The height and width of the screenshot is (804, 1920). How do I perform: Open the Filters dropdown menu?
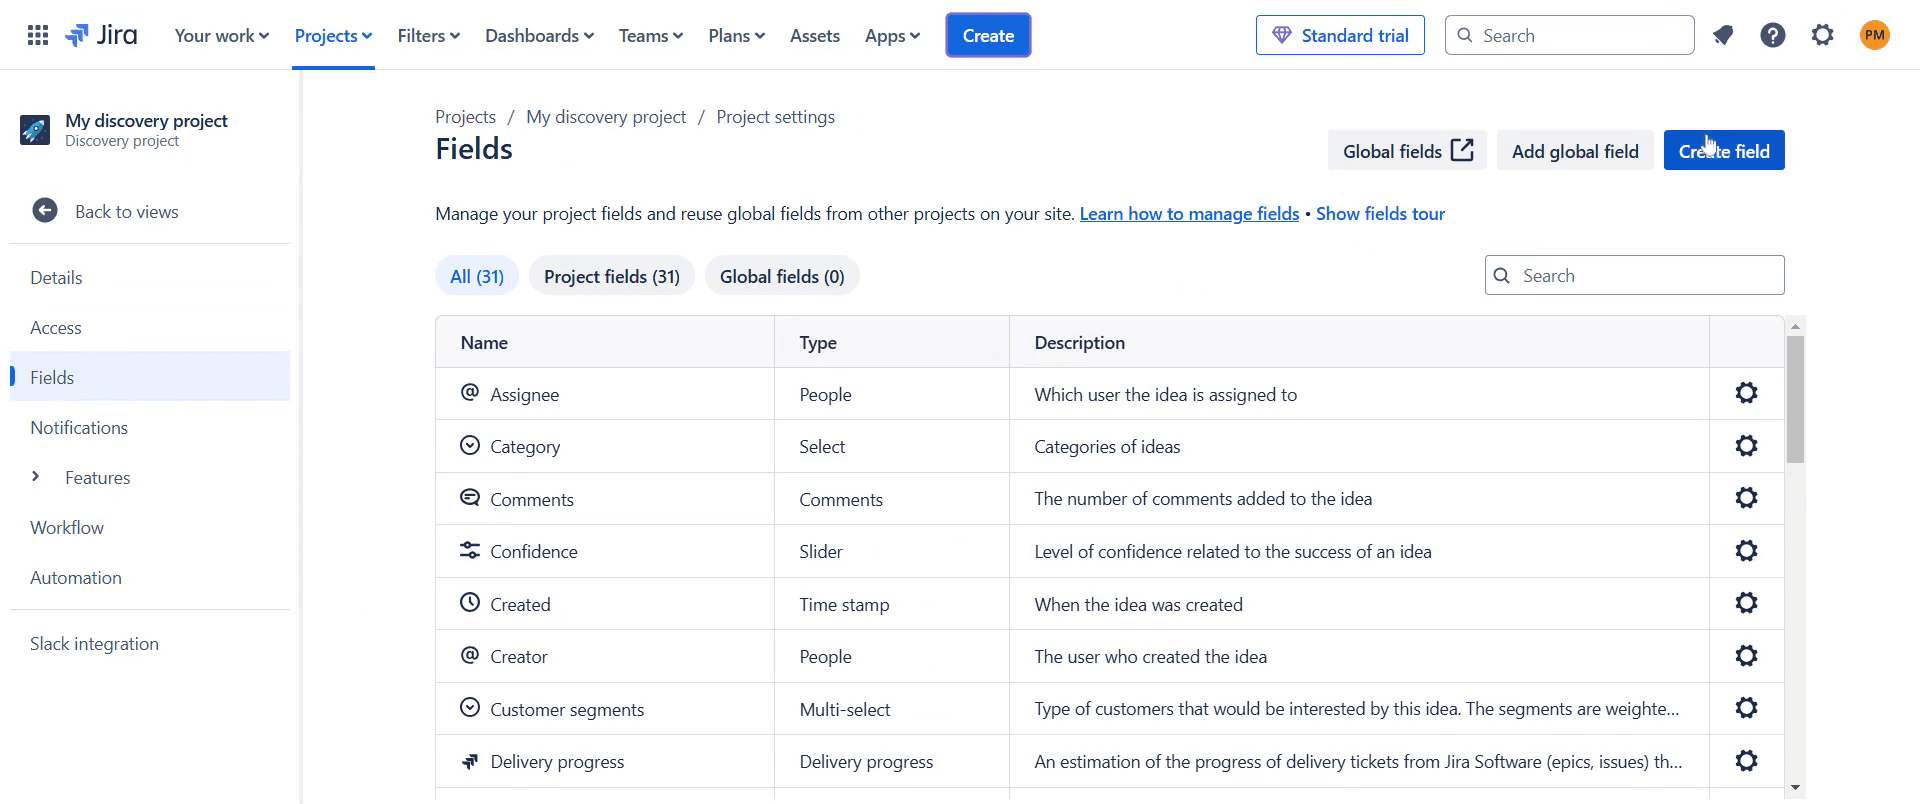[428, 36]
